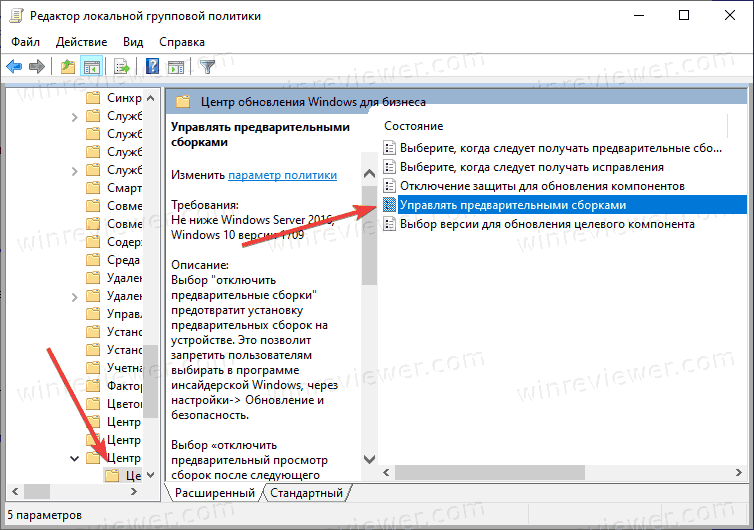Click the Состояние column header
This screenshot has height=530, width=754.
pyautogui.click(x=414, y=126)
